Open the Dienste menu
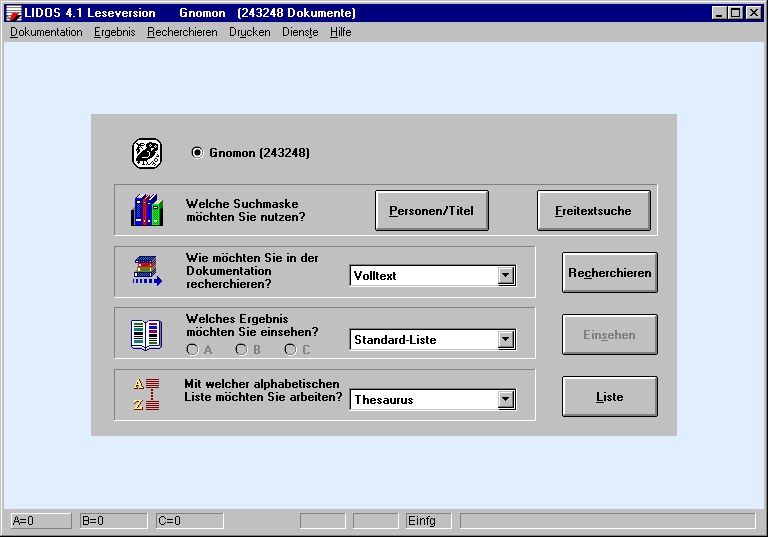768x537 pixels. [x=300, y=32]
